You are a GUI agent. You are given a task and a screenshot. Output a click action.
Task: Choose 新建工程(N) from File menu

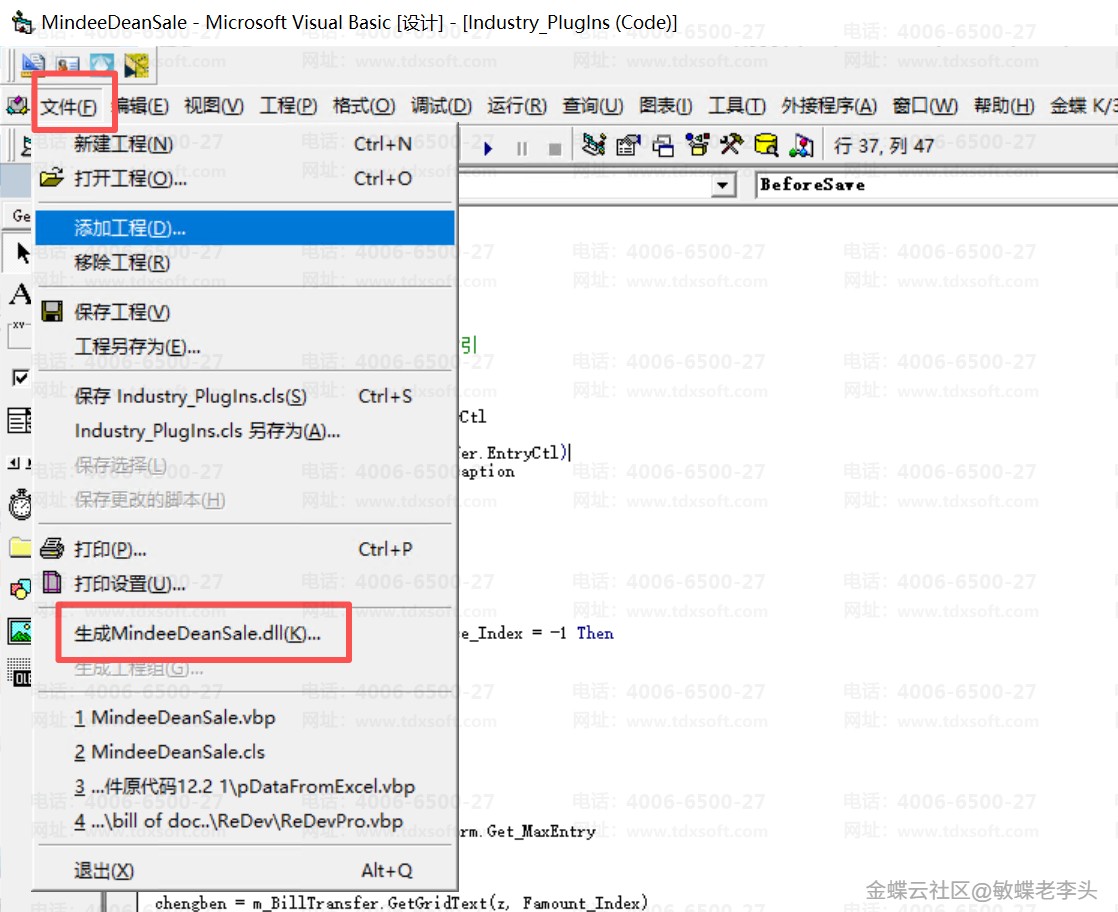245,144
